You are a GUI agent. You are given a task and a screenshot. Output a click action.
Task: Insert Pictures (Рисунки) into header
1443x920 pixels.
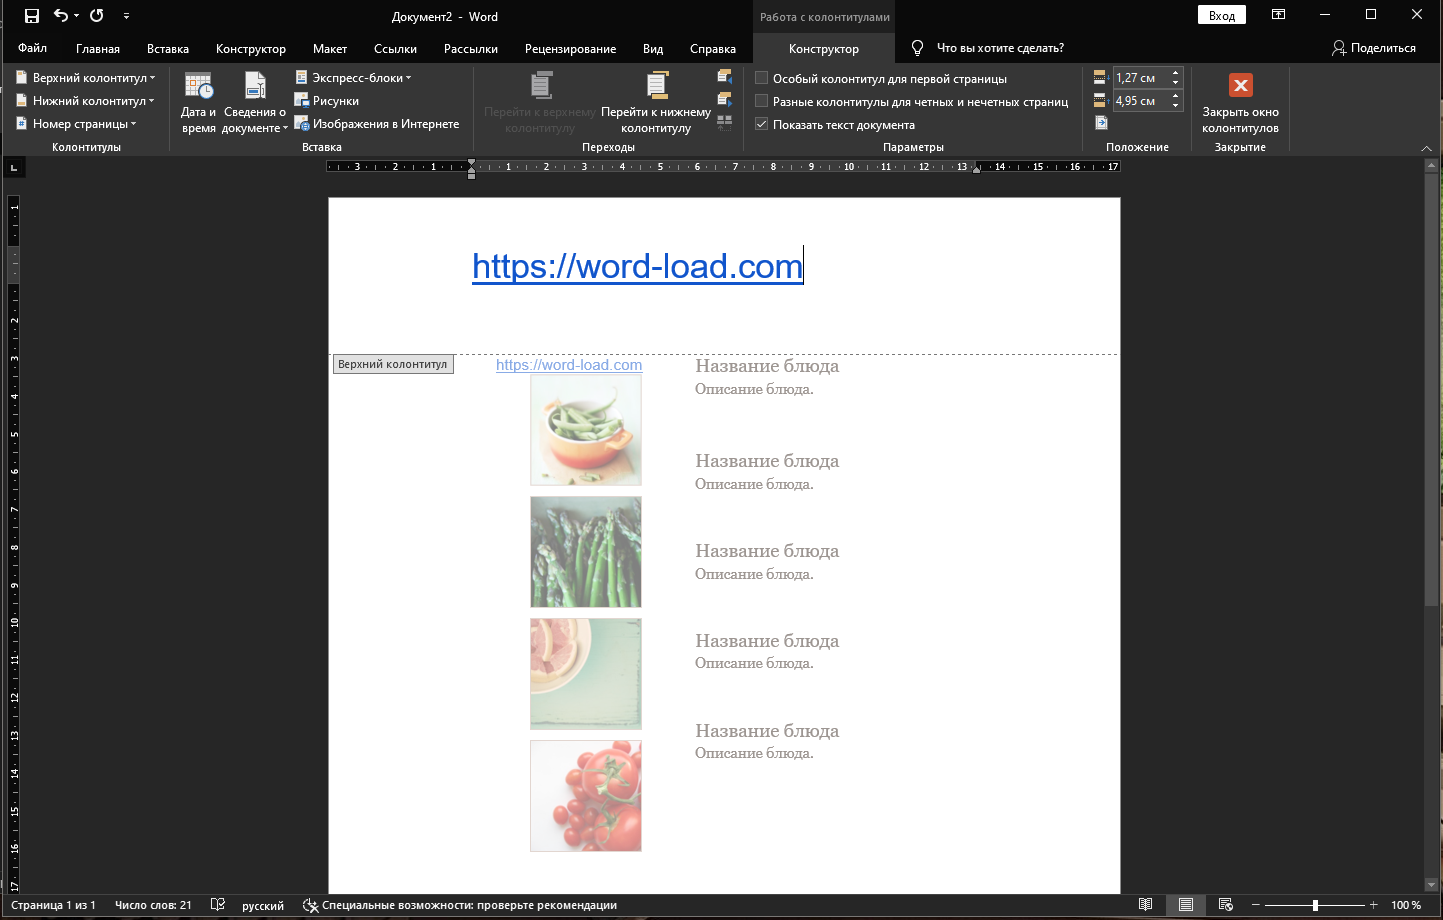tap(327, 101)
